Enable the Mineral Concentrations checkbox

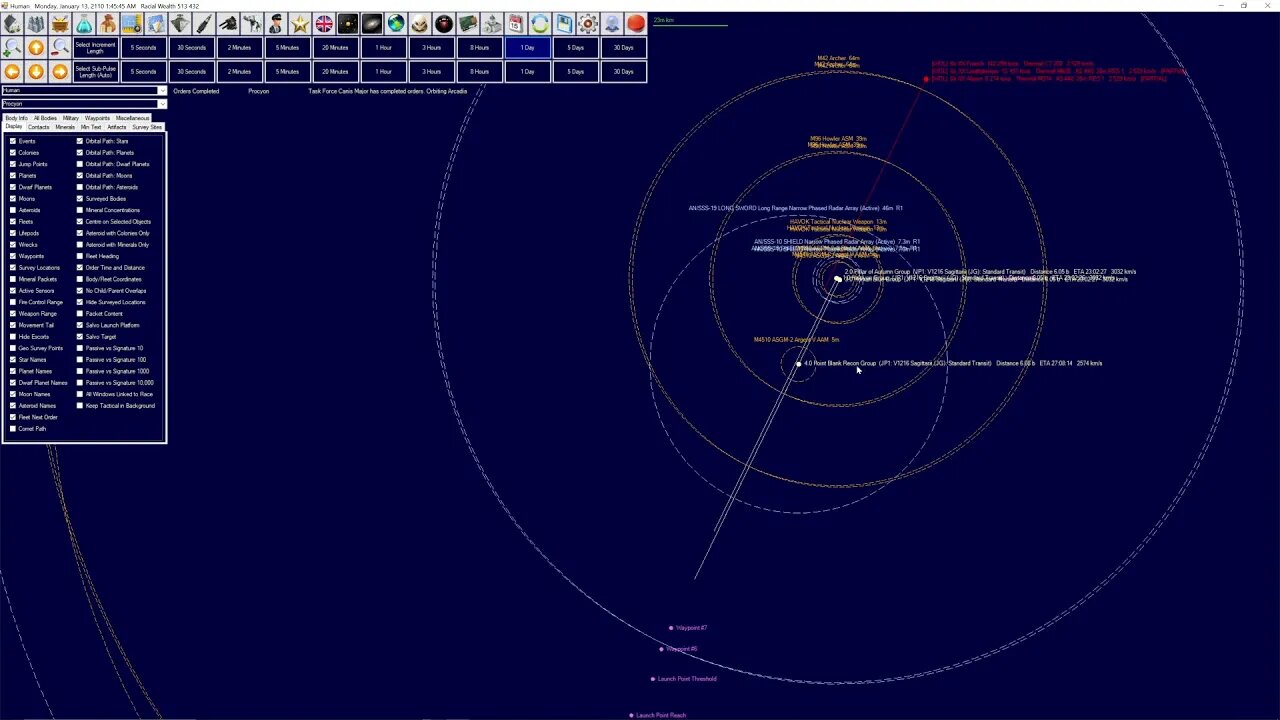[80, 210]
